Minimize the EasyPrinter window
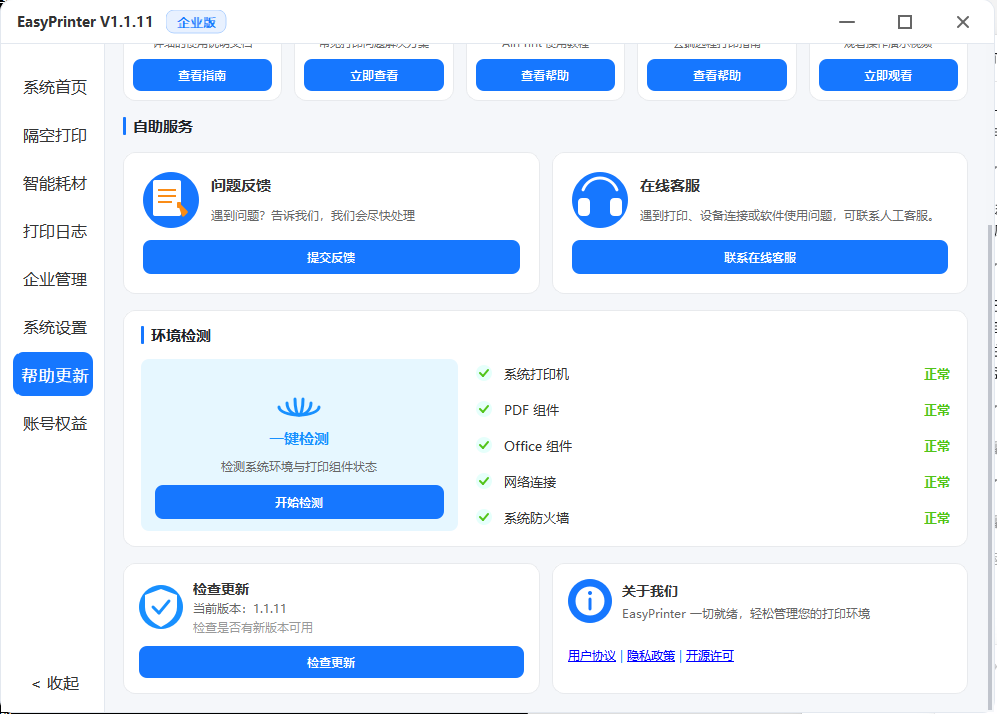Screen dimensions: 997x714 pyautogui.click(x=847, y=22)
